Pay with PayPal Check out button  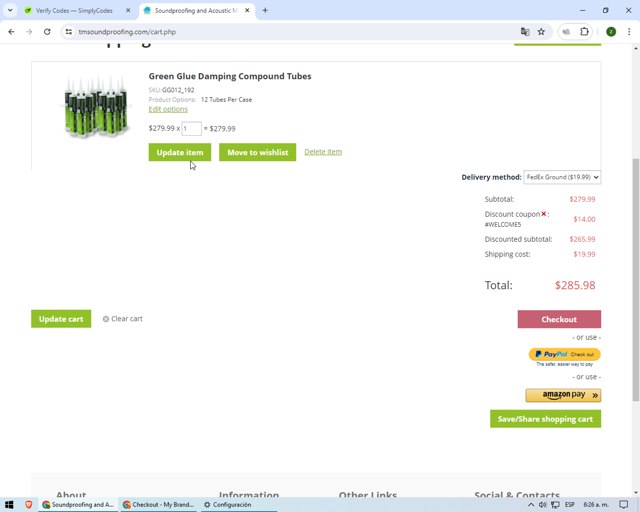click(x=564, y=354)
